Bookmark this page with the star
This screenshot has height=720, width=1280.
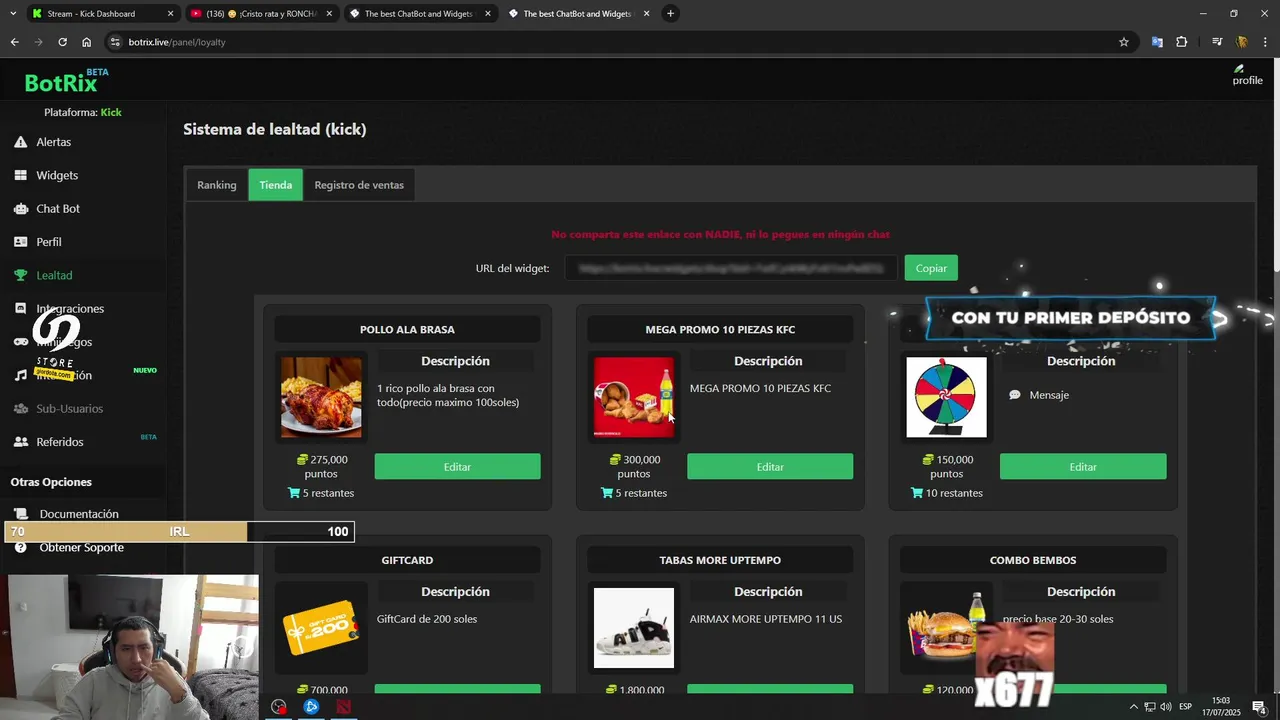coord(1124,42)
